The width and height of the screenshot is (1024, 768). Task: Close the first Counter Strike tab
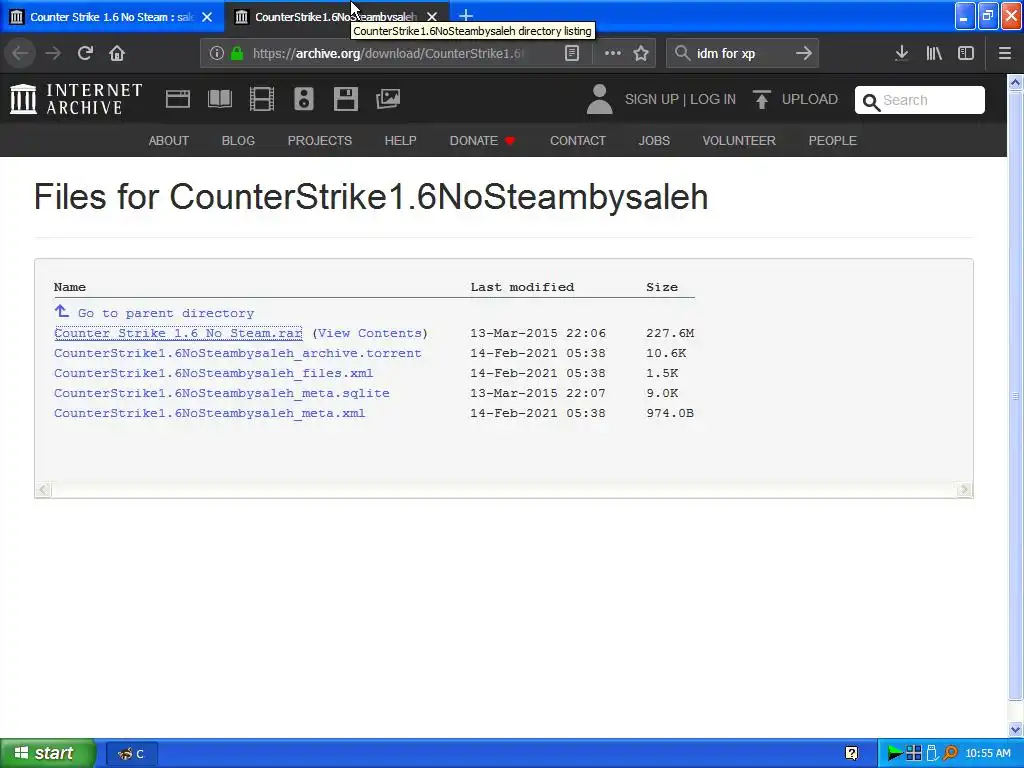coord(207,17)
